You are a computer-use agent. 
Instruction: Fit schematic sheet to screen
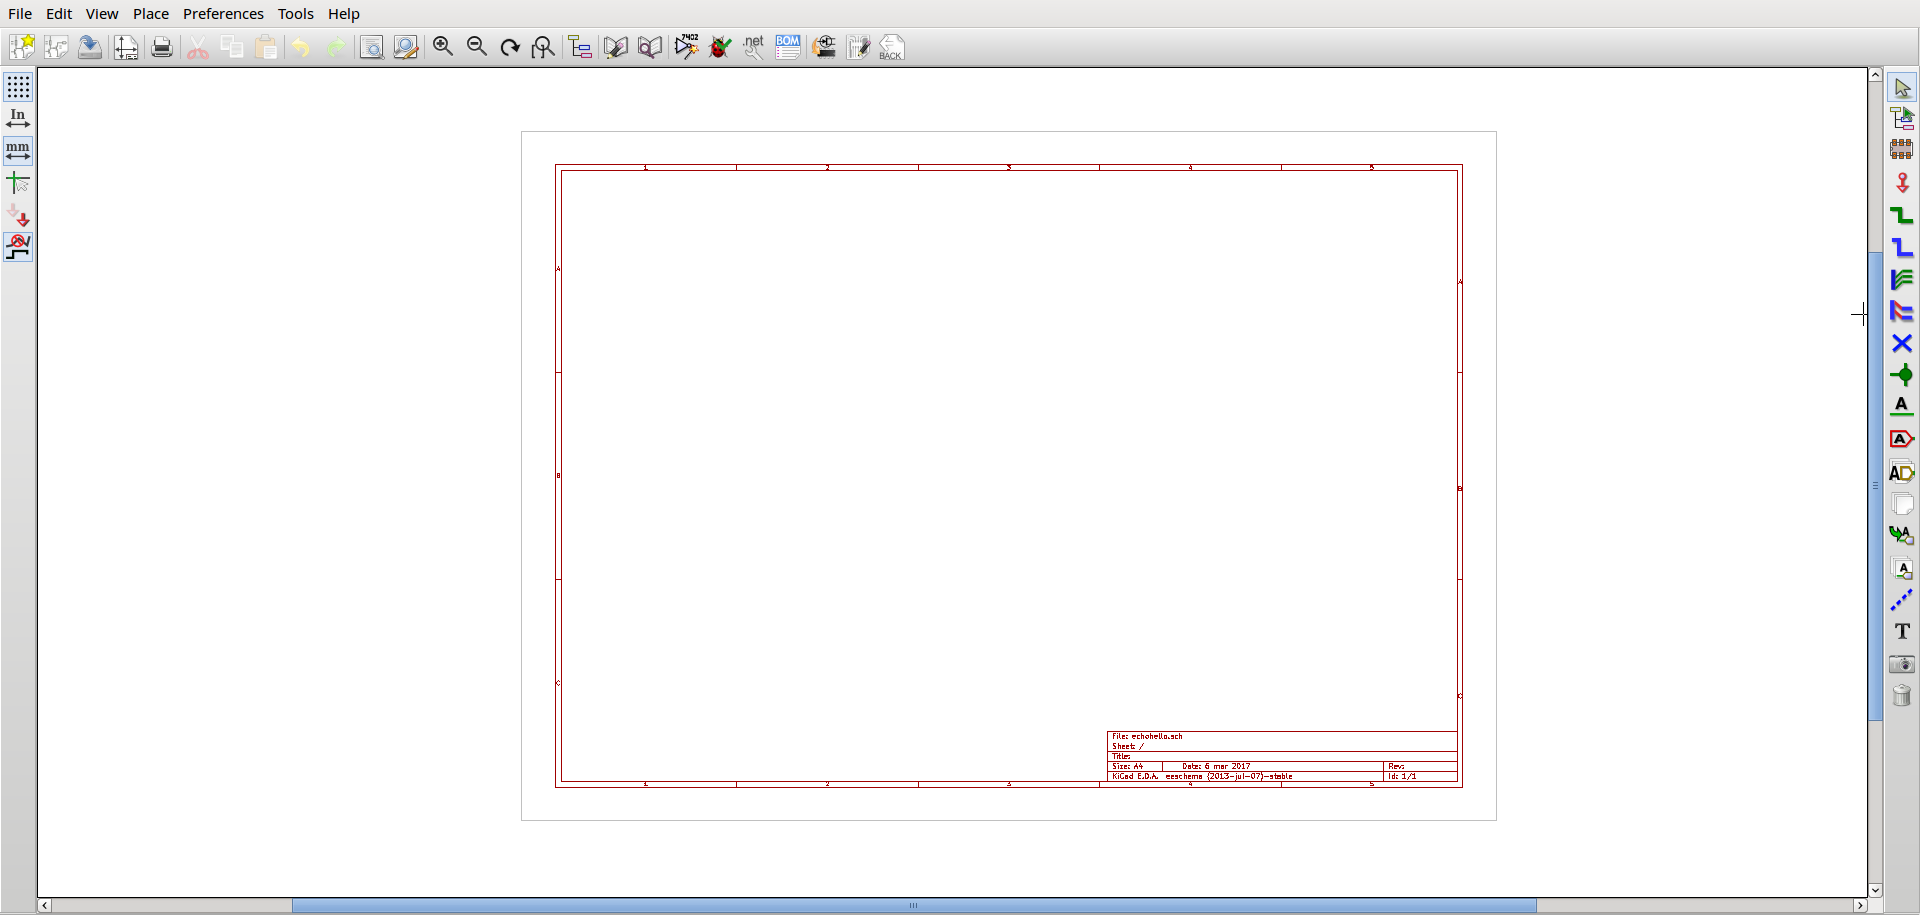click(543, 47)
